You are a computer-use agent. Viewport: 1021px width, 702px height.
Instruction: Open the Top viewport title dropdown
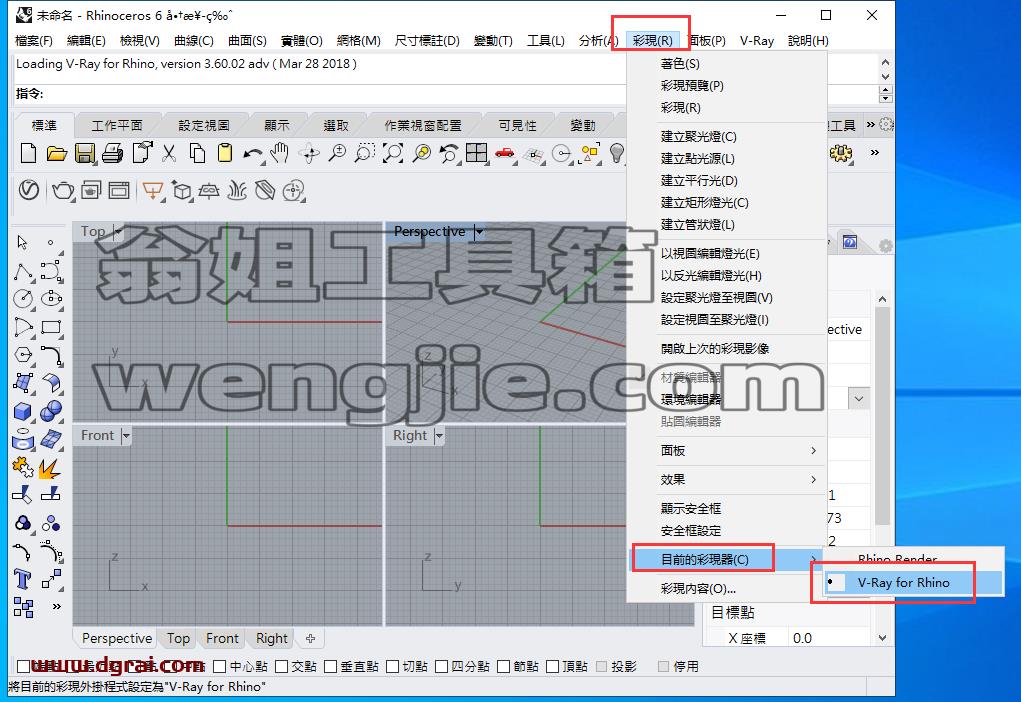118,231
